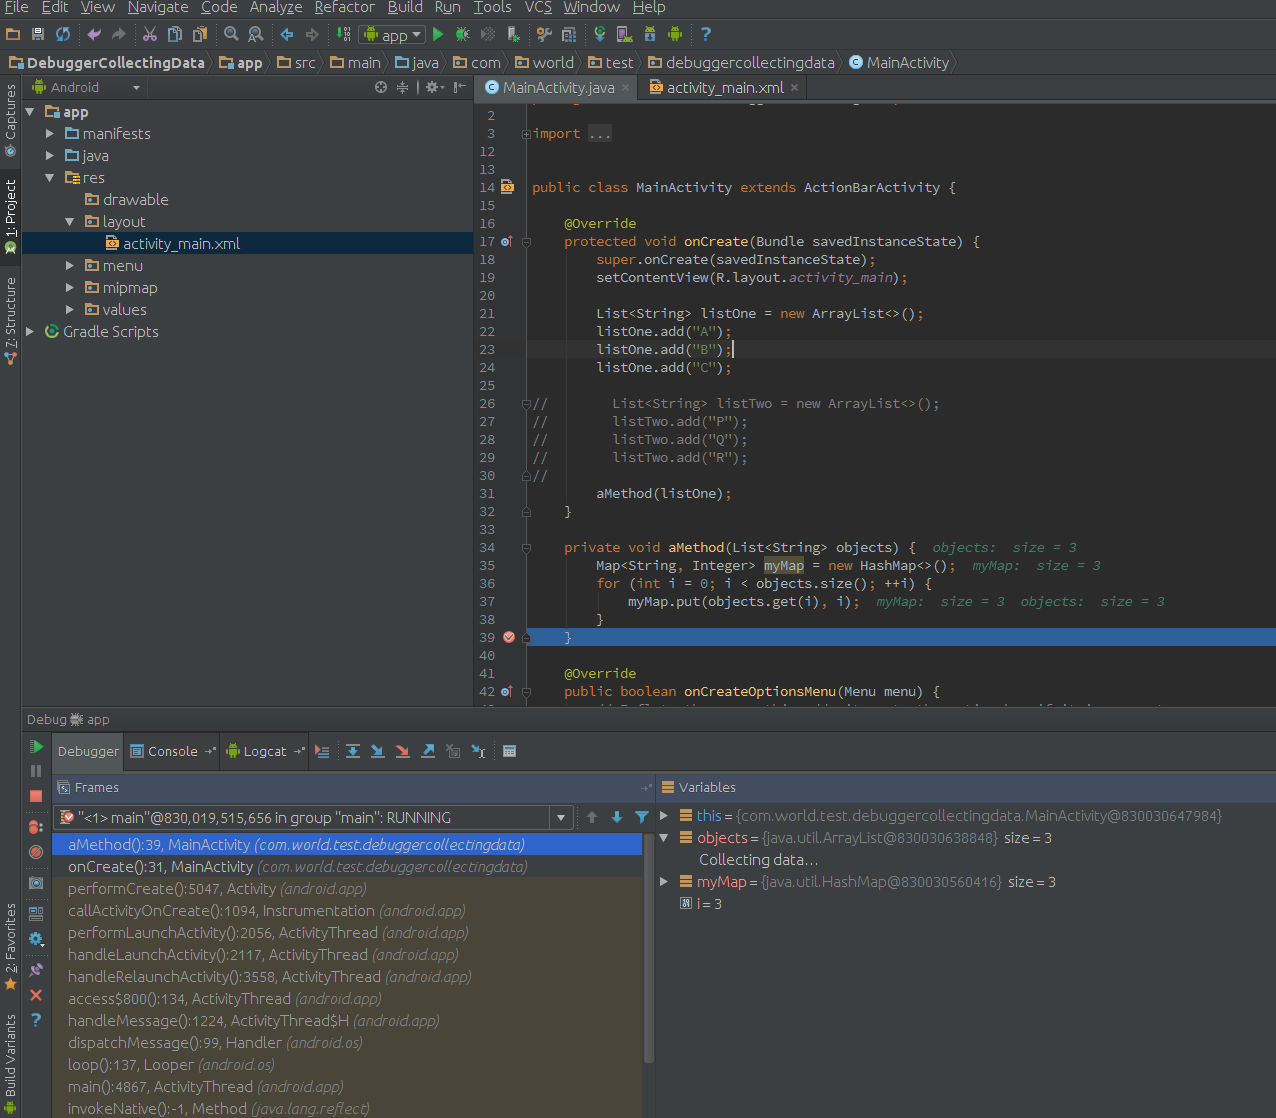
Task: Click the red Stop debugging square
Action: [36, 796]
